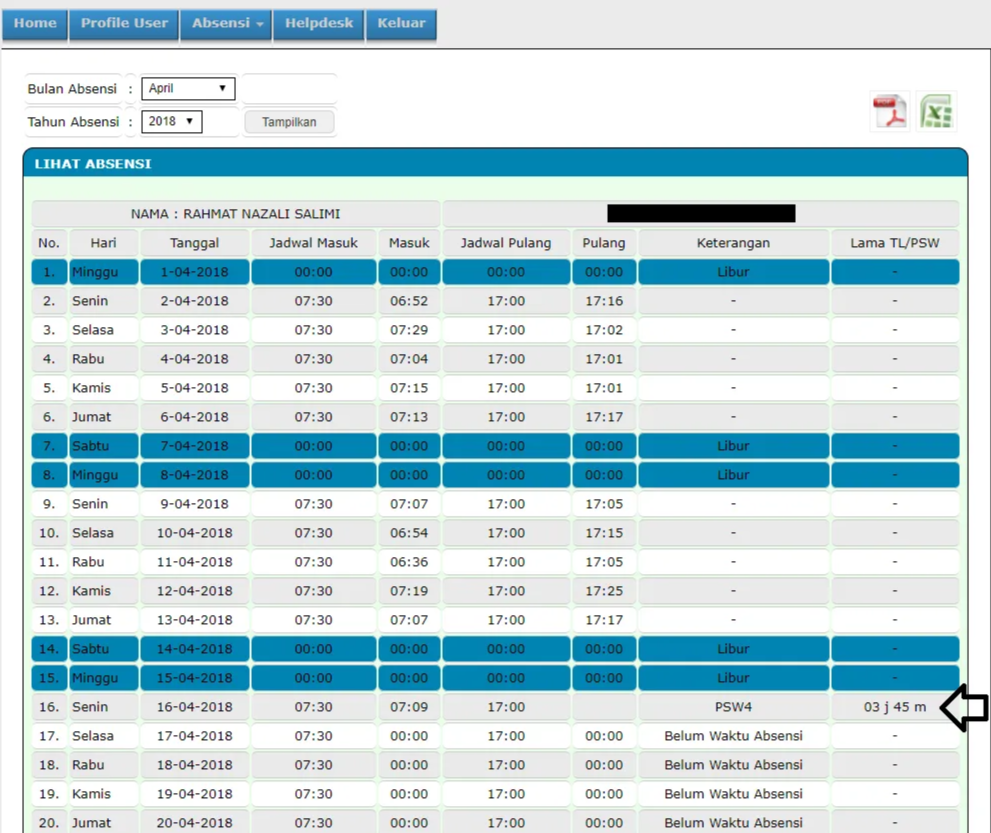991x833 pixels.
Task: Select the NAMA : RAHMAT NAZALI SALIMI cell
Action: [x=236, y=214]
